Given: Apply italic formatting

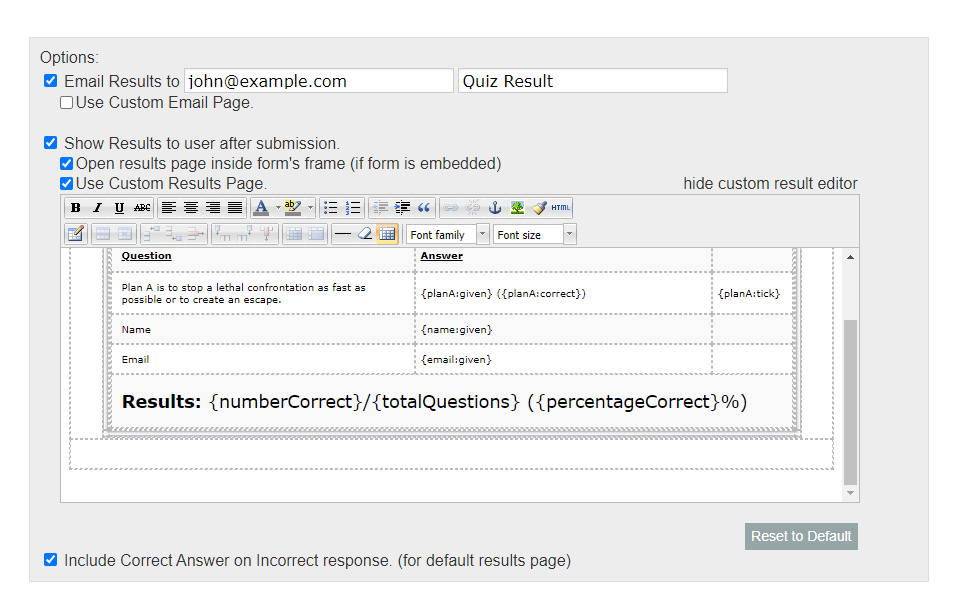Looking at the screenshot, I should pos(97,205).
